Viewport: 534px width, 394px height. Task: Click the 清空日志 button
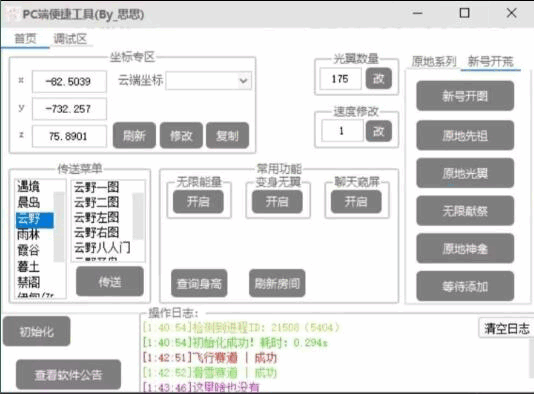[x=506, y=328]
